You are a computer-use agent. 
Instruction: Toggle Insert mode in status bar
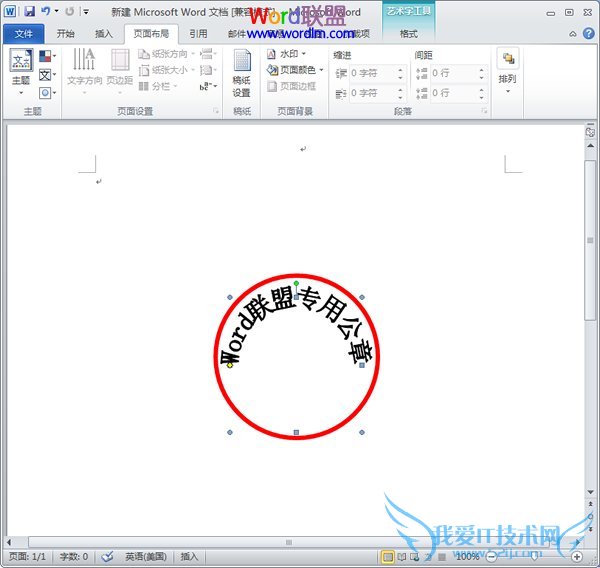(189, 556)
